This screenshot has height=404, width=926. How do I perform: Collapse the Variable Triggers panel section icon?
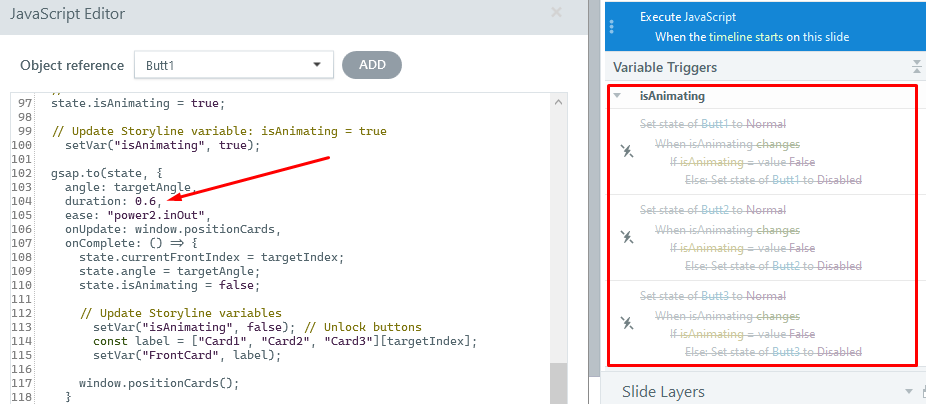pos(916,67)
